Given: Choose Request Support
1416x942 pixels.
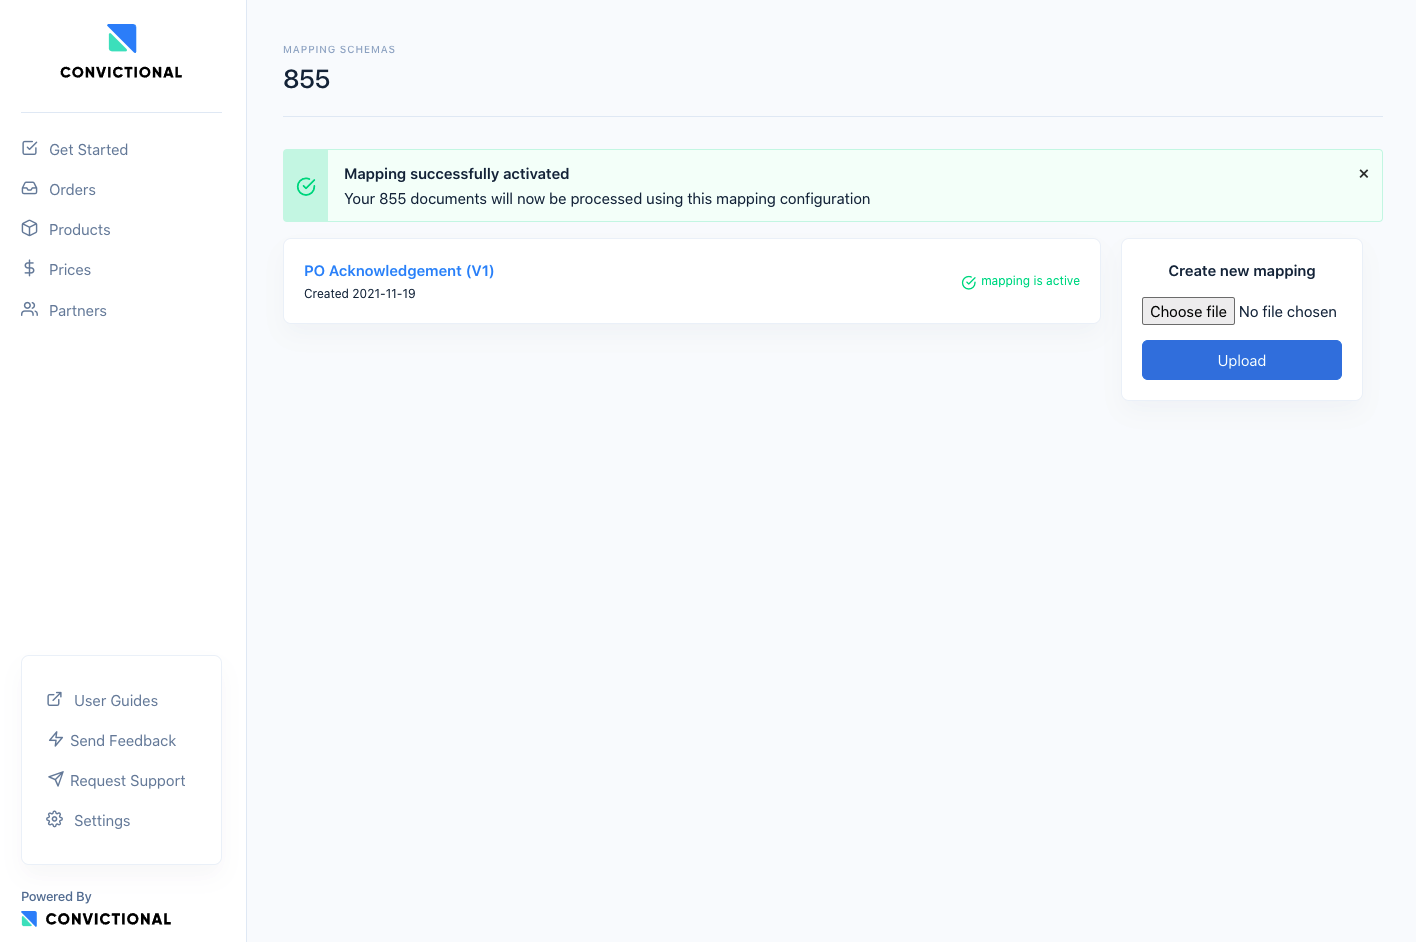Looking at the screenshot, I should pos(128,780).
